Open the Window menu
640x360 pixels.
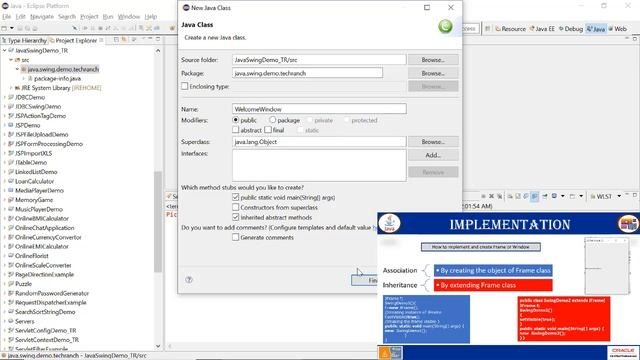[129, 17]
